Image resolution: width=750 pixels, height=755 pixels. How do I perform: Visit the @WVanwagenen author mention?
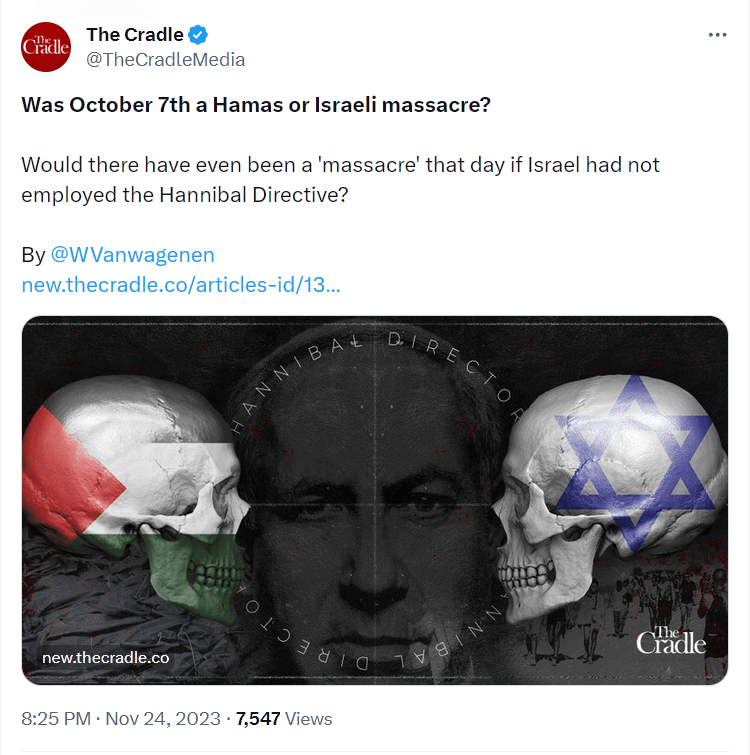point(132,255)
